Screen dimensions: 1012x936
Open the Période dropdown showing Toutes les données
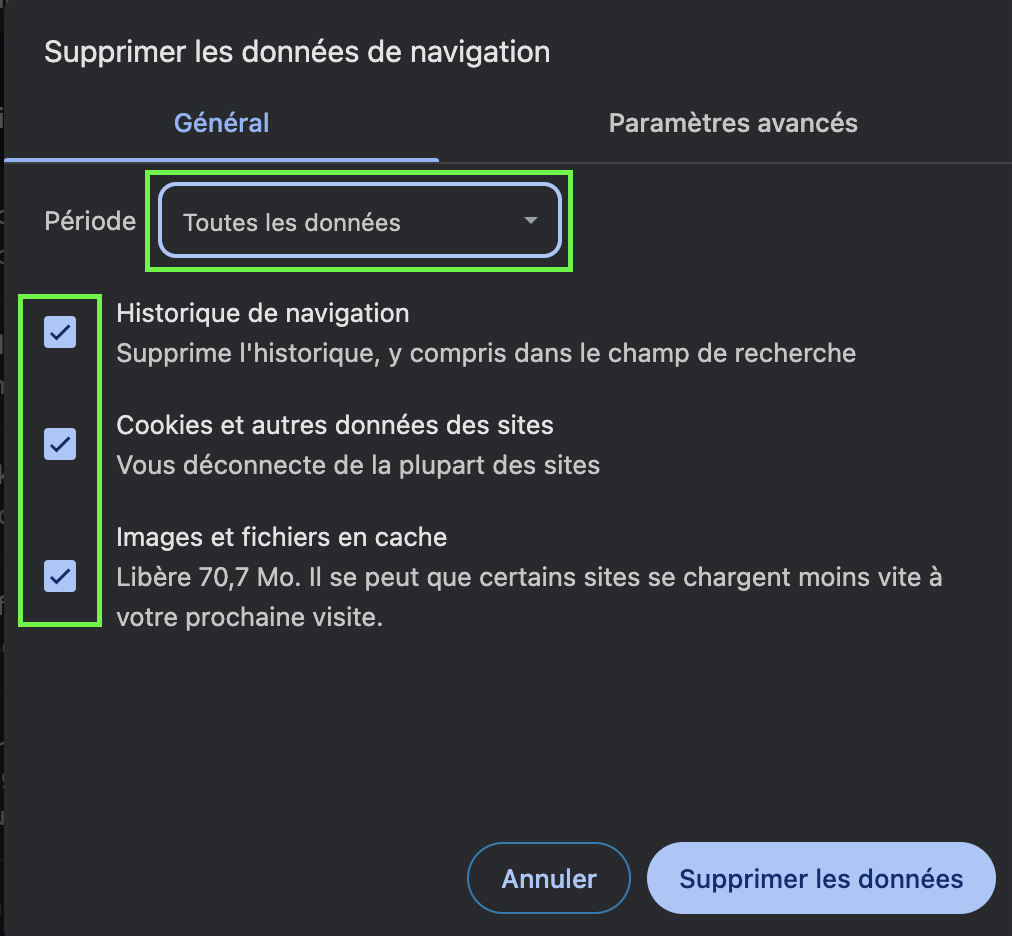[359, 221]
